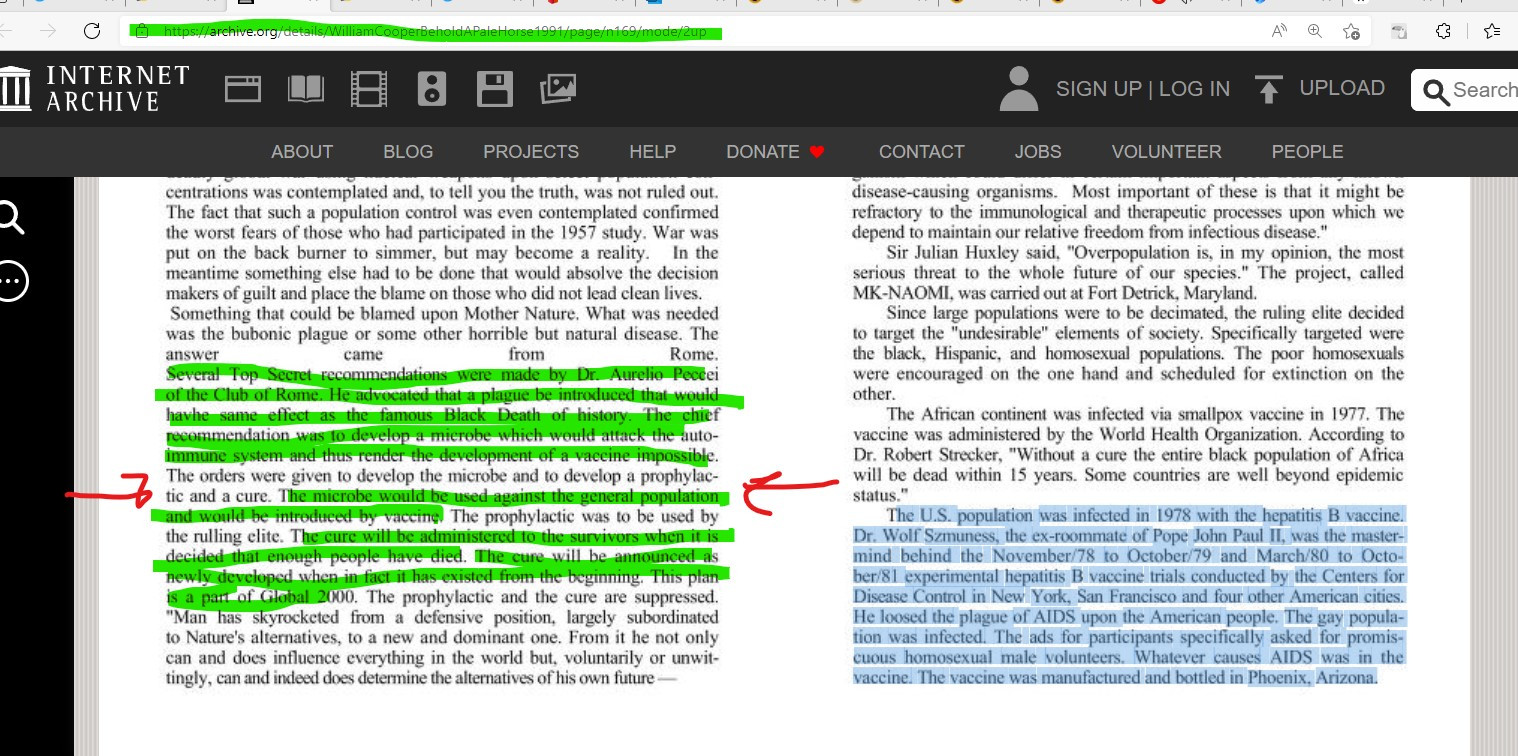The width and height of the screenshot is (1518, 756).
Task: Open the Software floppy-disk icon
Action: click(495, 89)
